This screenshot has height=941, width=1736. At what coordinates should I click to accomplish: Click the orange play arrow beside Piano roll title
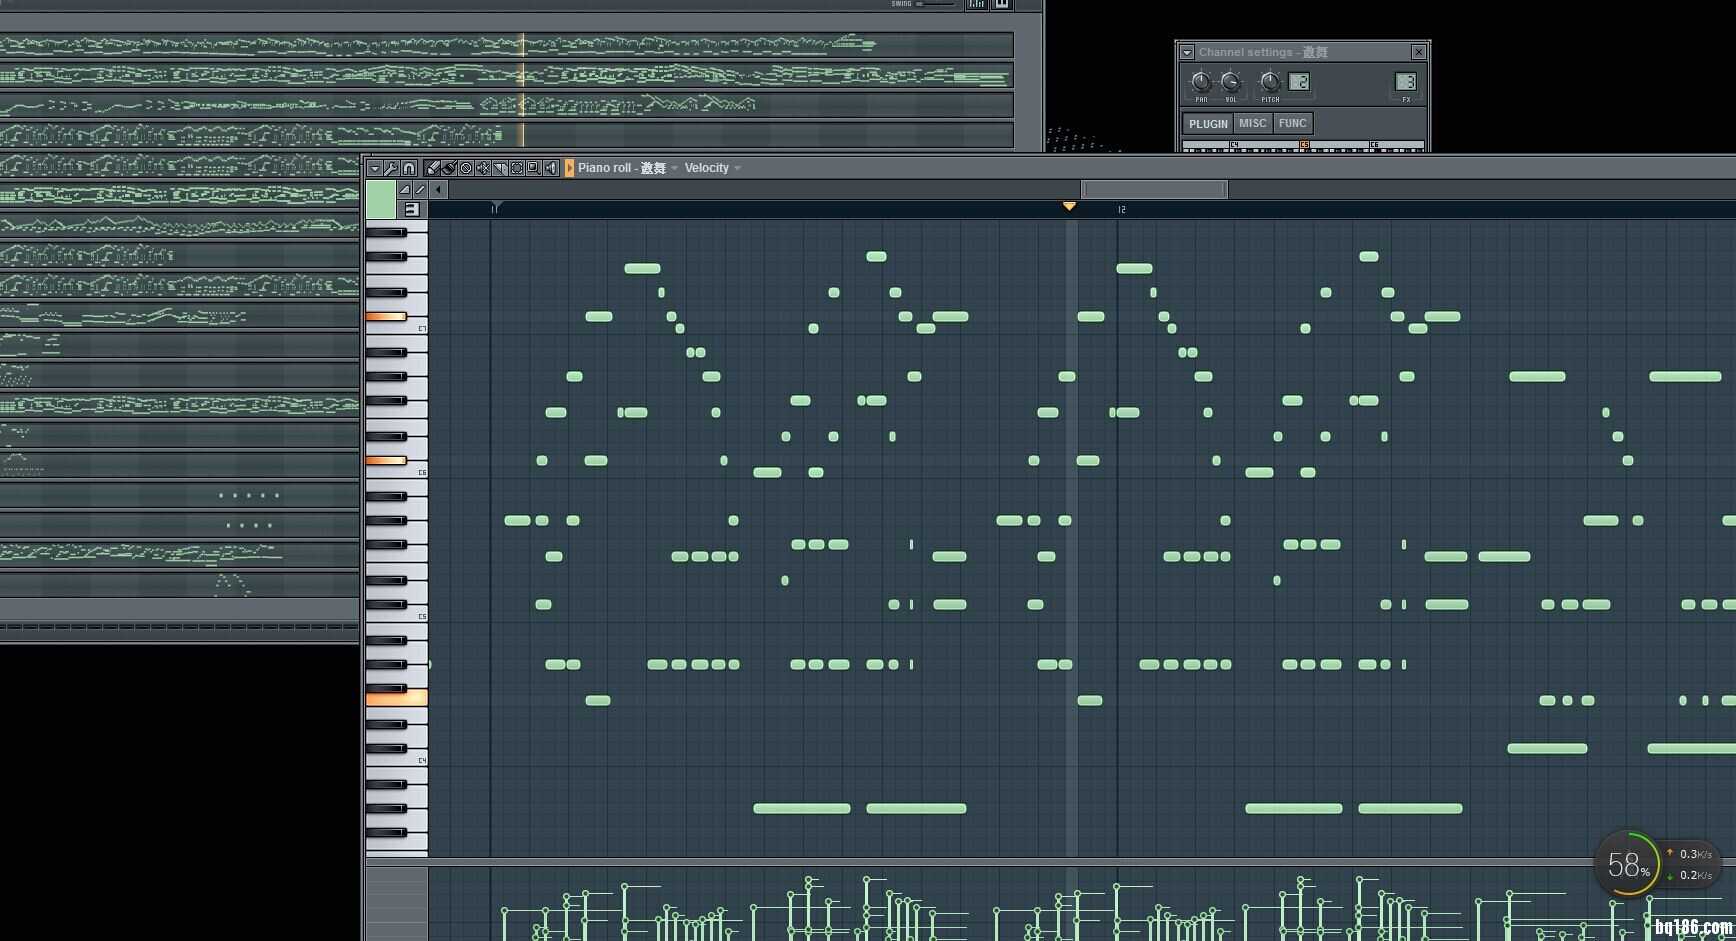[569, 168]
